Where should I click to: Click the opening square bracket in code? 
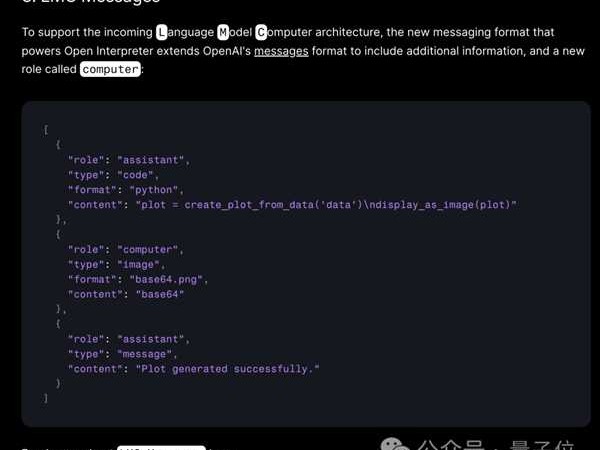[x=46, y=129]
